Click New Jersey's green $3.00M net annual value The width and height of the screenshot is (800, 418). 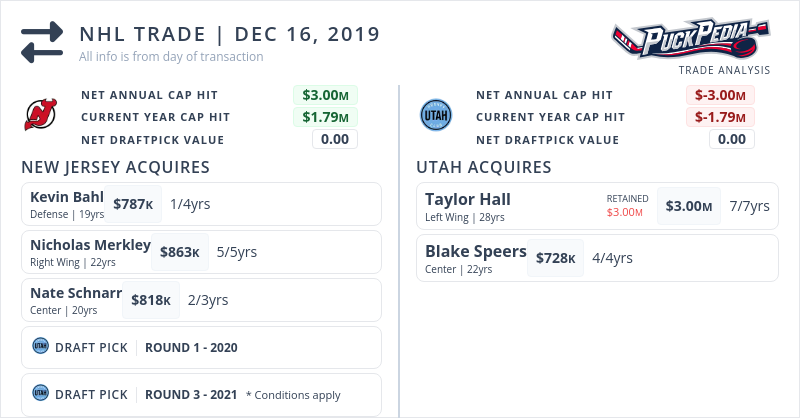(x=325, y=96)
